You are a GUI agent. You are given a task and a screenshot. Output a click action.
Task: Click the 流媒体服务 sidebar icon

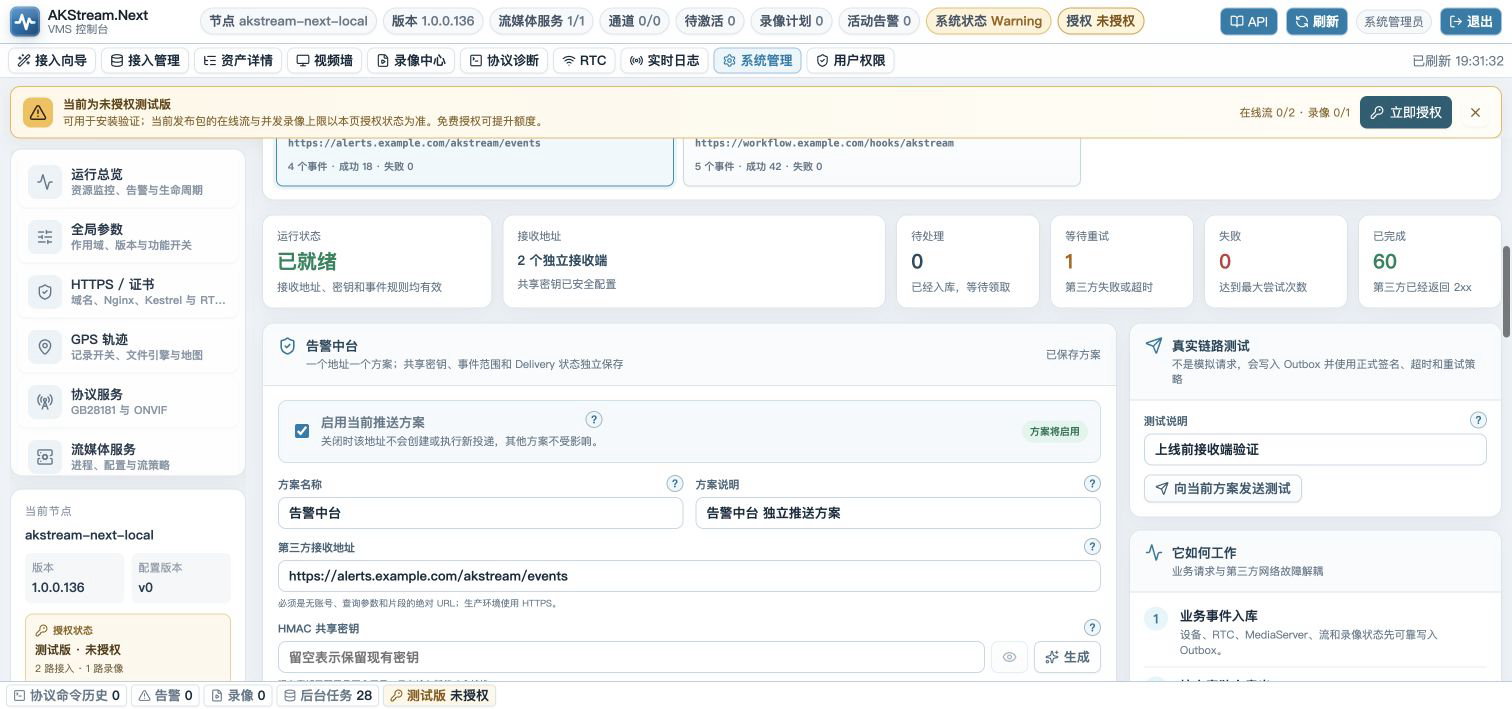45,457
